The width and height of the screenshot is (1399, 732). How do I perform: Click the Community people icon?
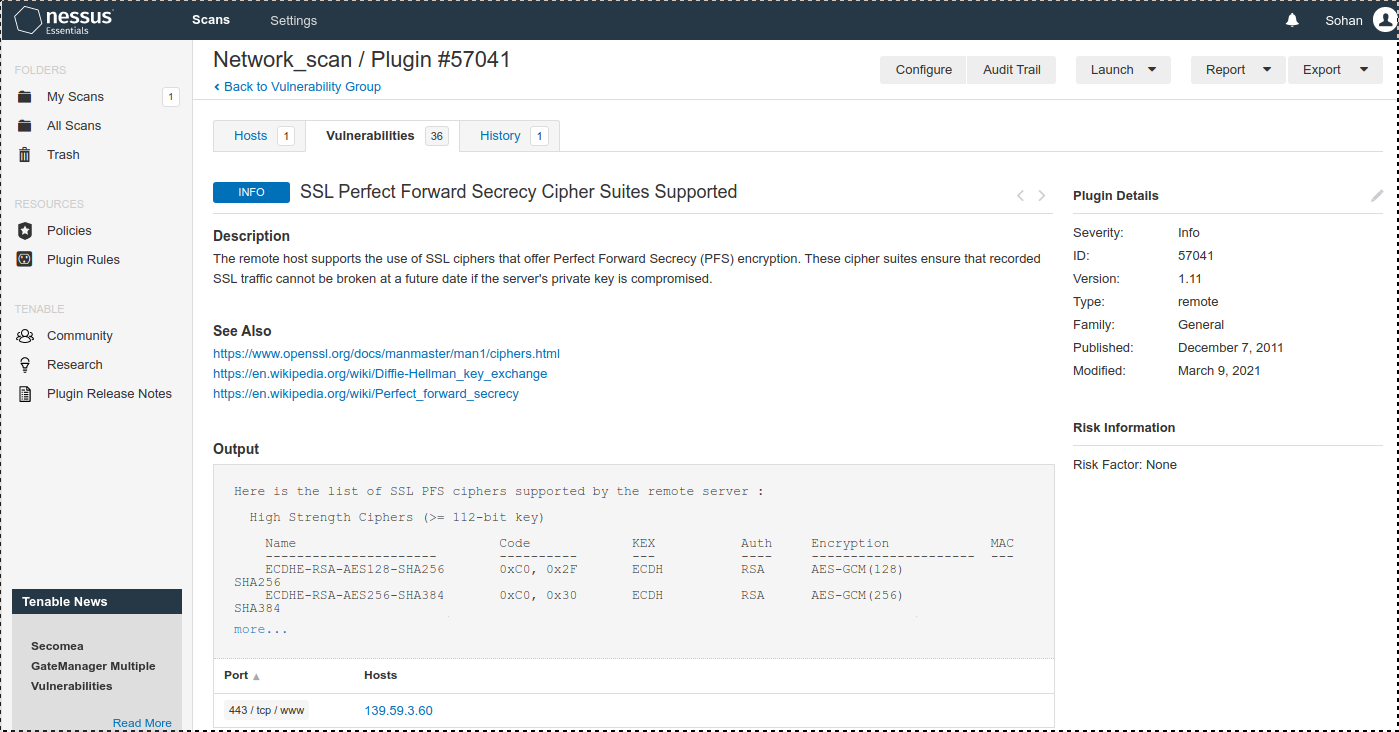point(25,336)
